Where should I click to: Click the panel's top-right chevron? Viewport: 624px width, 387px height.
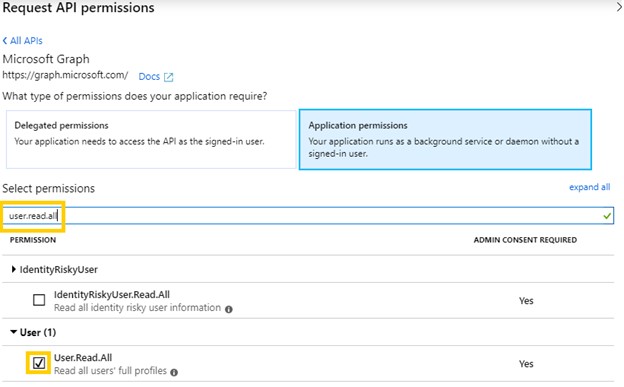[x=619, y=7]
